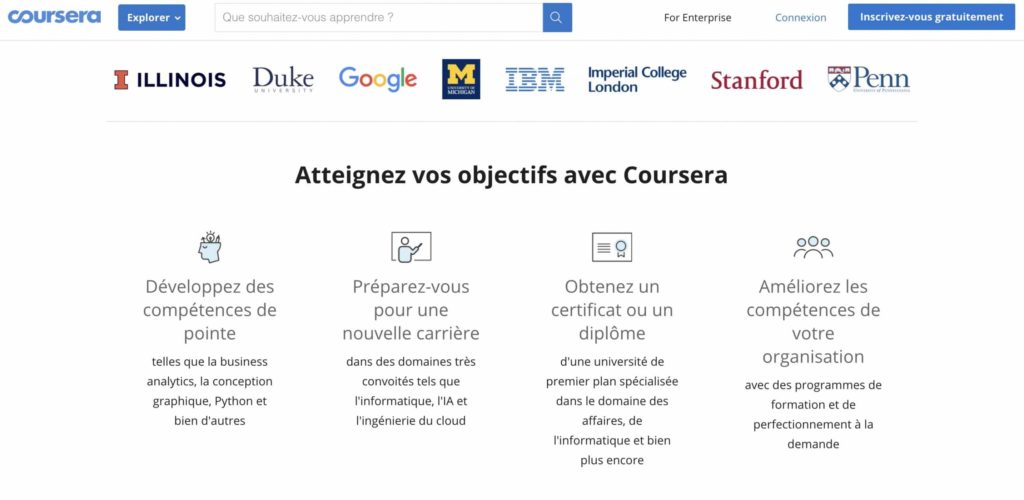Focus the "Que souhaitez-vous apprendre" search field
Screen dimensions: 1024x500
pyautogui.click(x=378, y=17)
